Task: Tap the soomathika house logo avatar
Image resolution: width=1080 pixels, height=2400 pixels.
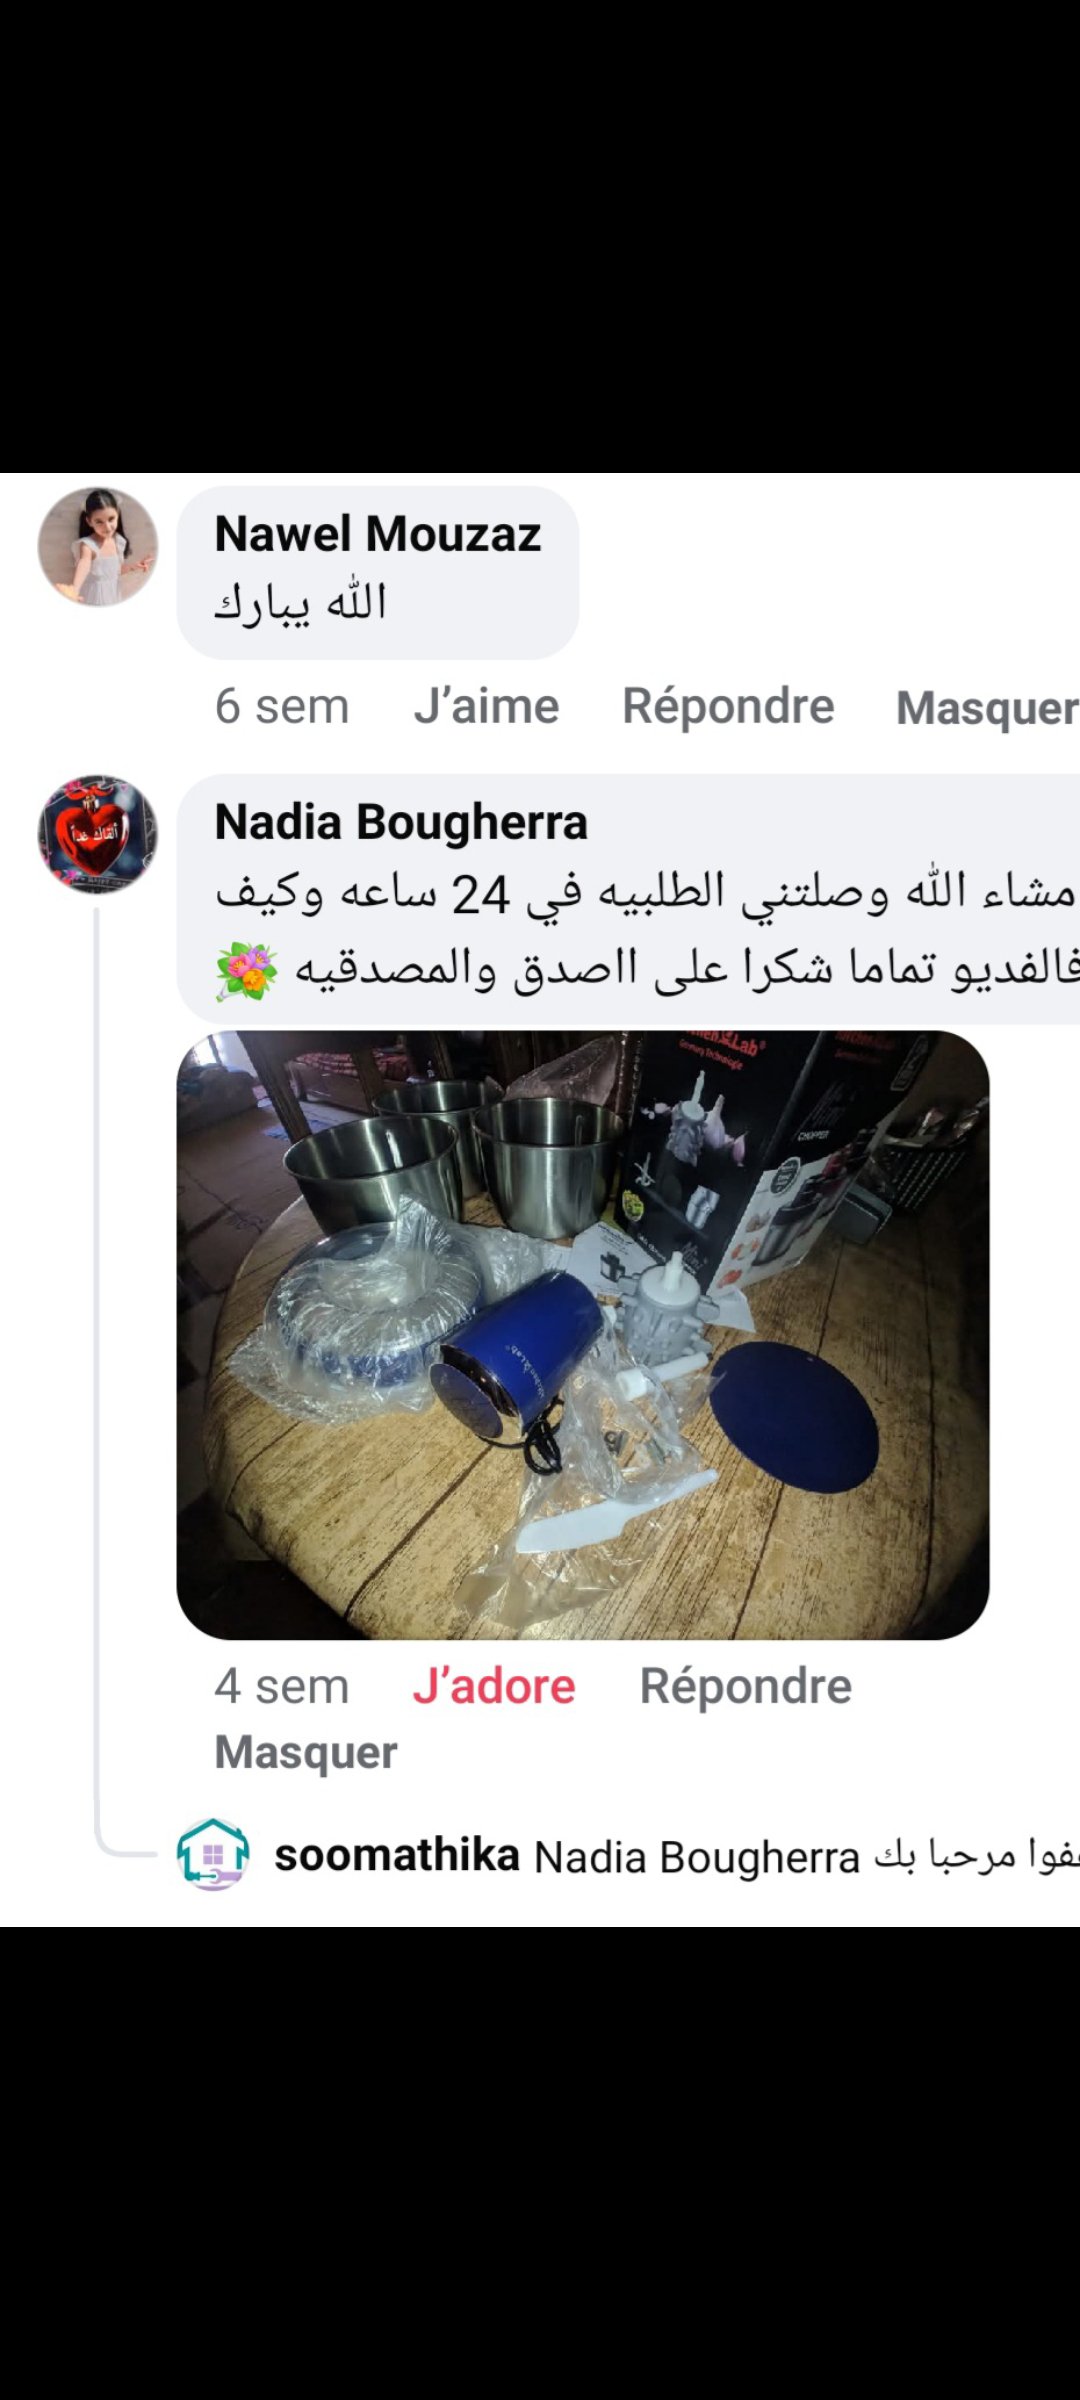Action: 213,1854
